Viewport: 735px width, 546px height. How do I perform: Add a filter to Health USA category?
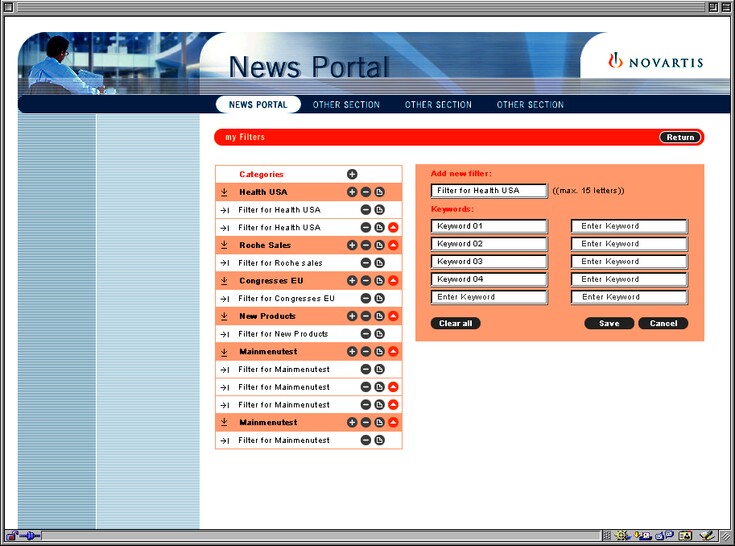pos(352,192)
